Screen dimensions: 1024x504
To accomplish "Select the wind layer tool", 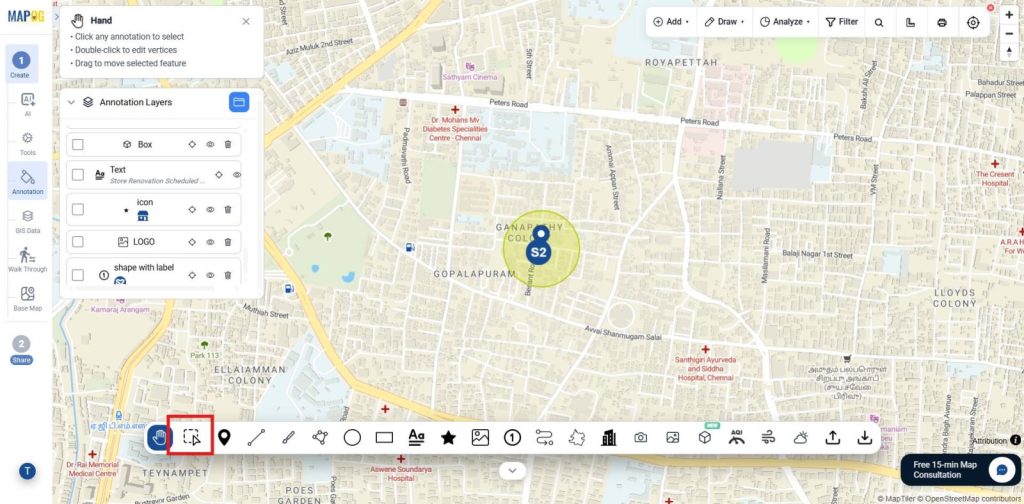I will tap(769, 437).
